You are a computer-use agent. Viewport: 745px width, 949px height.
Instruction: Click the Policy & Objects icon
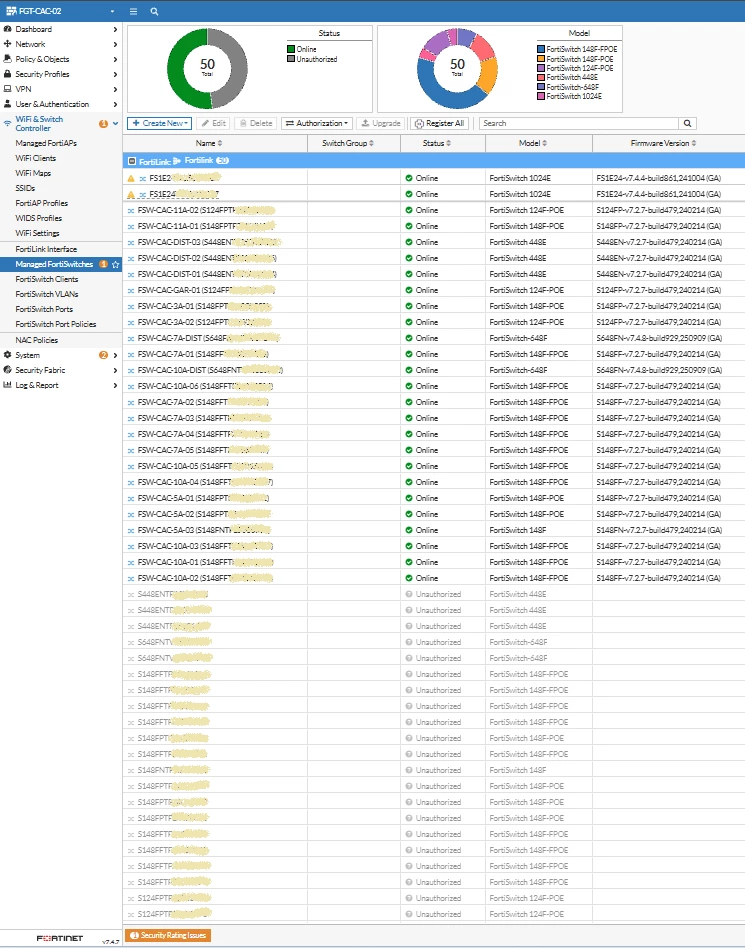coord(7,59)
